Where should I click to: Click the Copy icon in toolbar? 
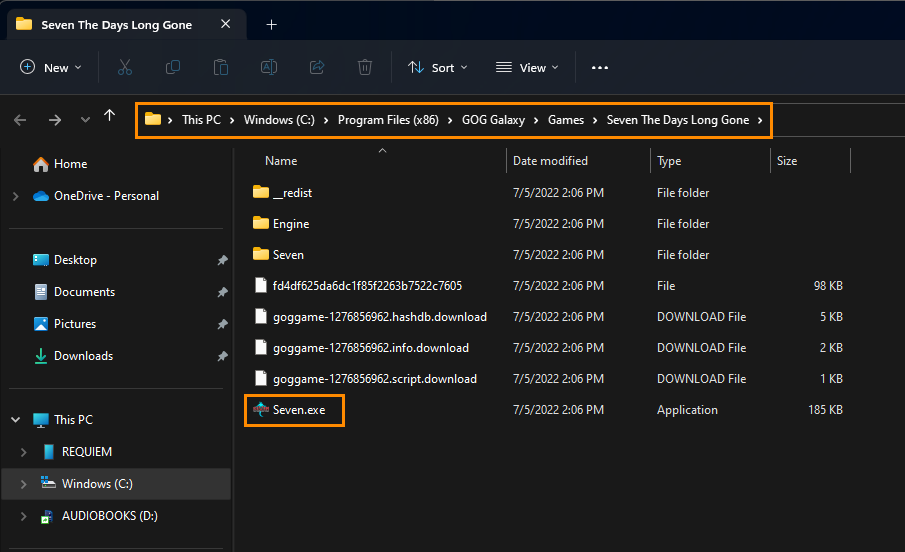(173, 68)
